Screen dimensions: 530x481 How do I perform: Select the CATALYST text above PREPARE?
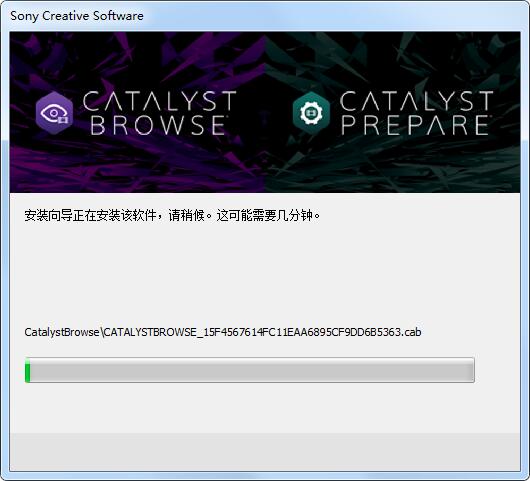(x=416, y=101)
